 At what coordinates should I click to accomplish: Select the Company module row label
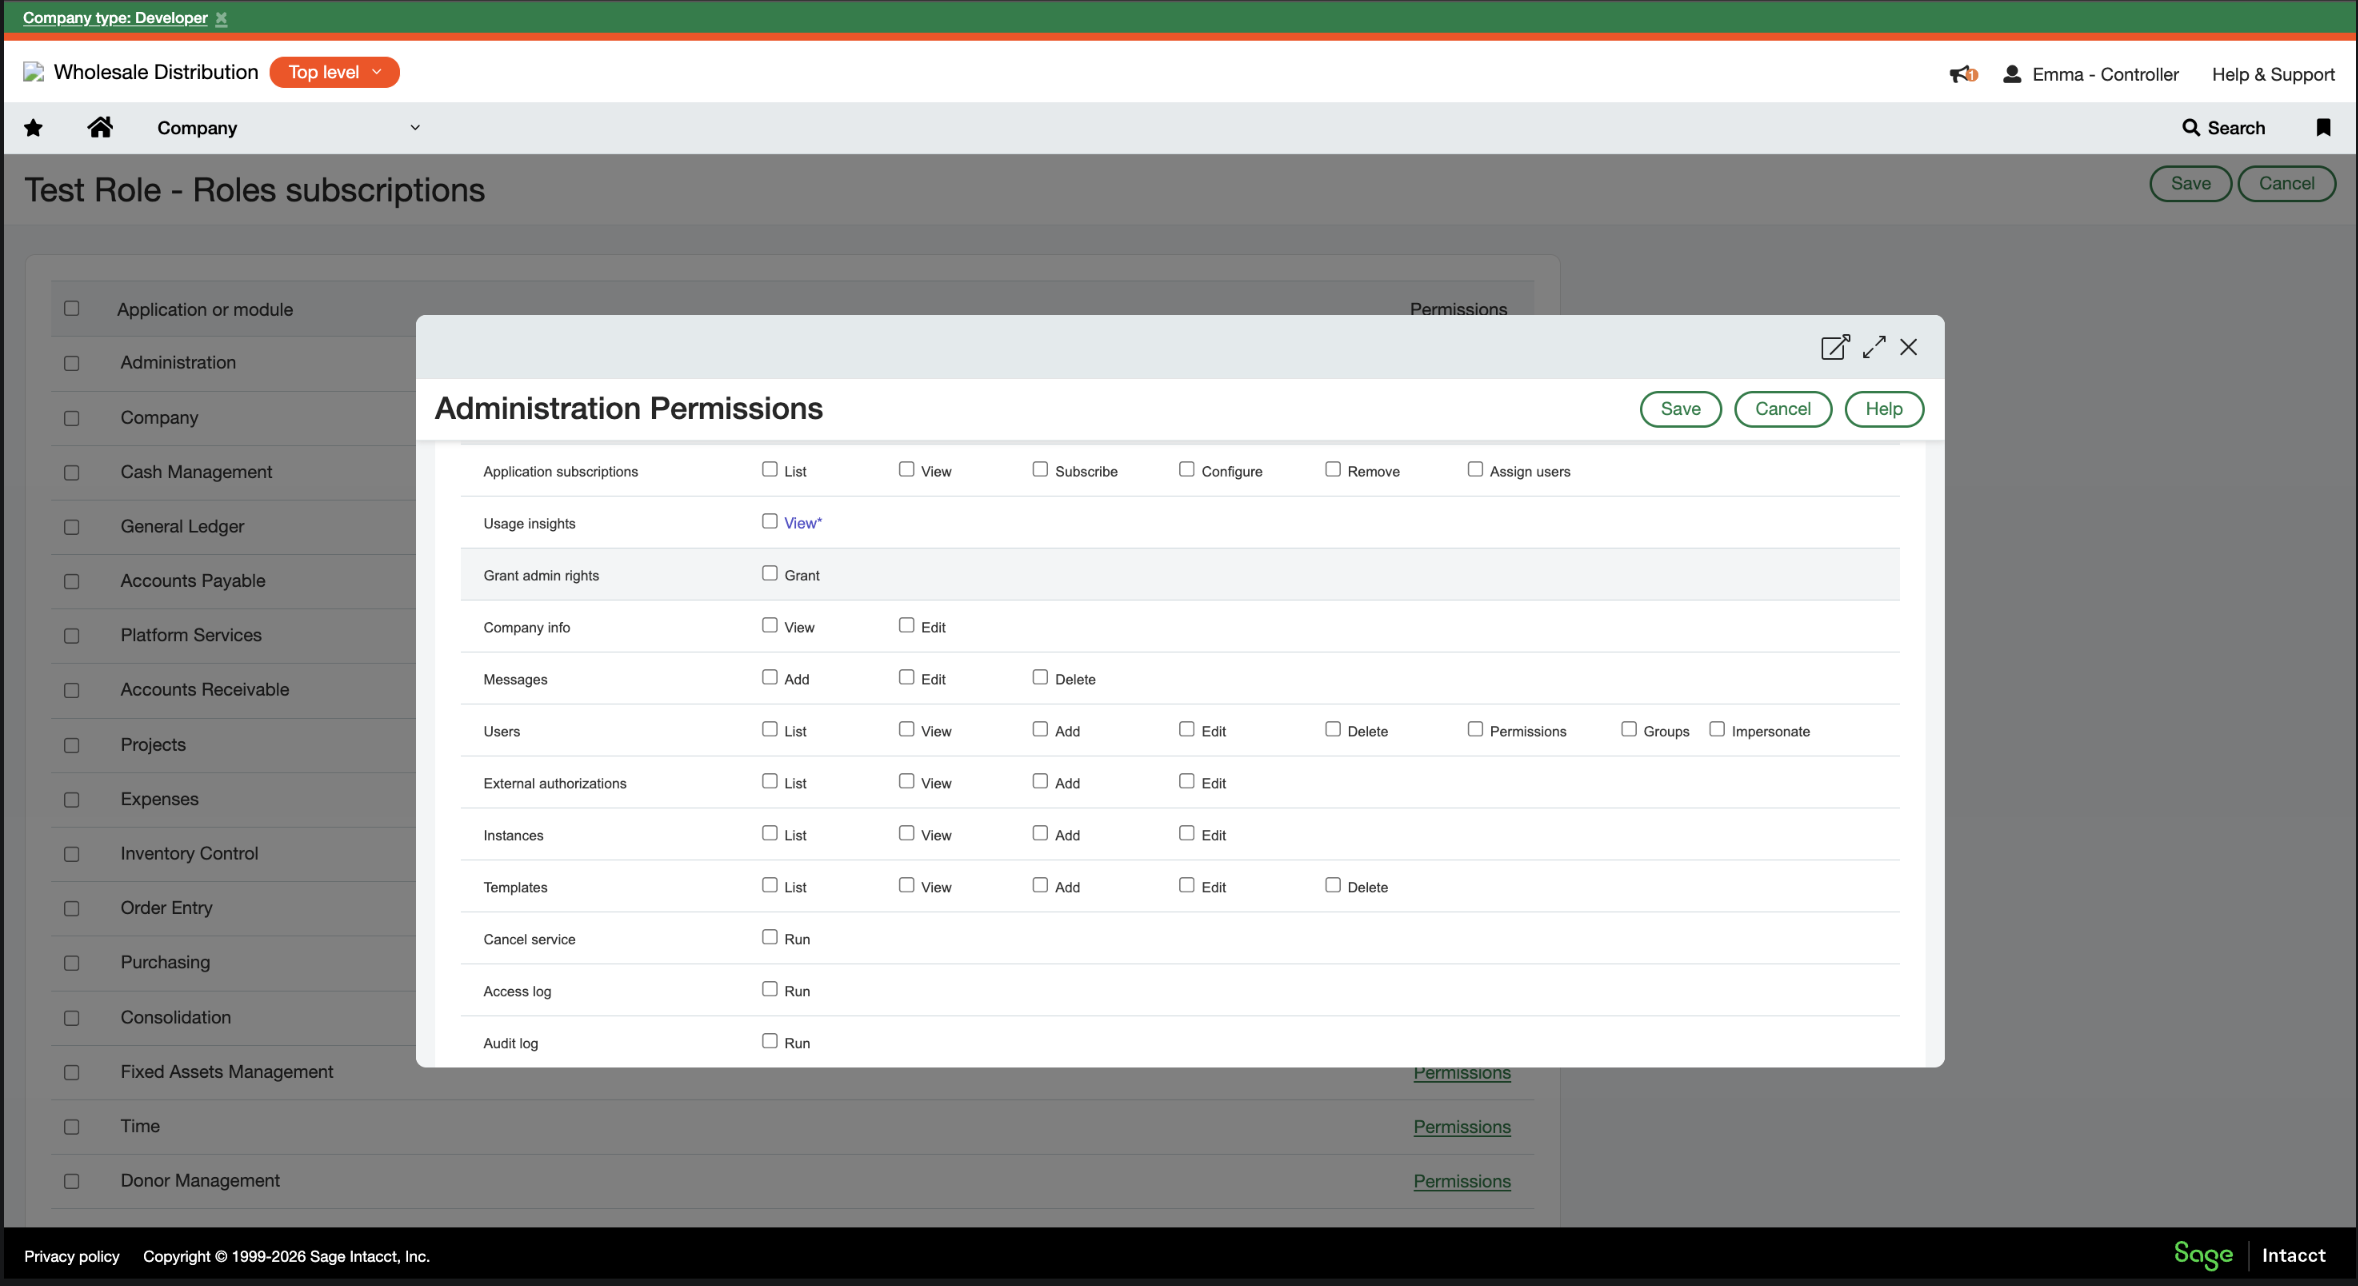point(159,417)
